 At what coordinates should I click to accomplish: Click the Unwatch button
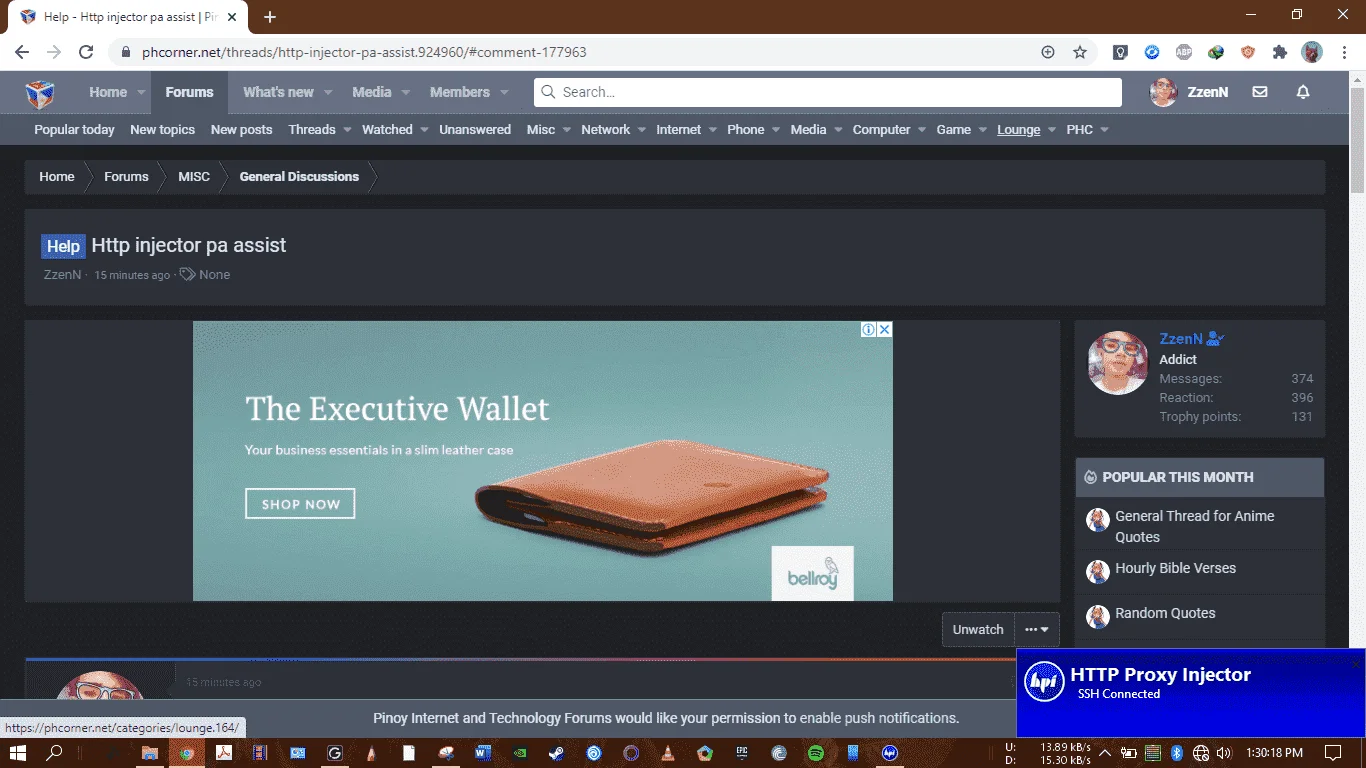point(978,630)
